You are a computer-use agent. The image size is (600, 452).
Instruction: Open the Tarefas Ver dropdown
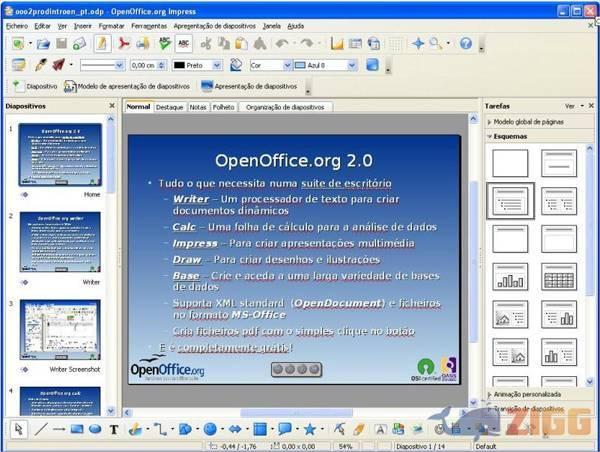[x=574, y=106]
